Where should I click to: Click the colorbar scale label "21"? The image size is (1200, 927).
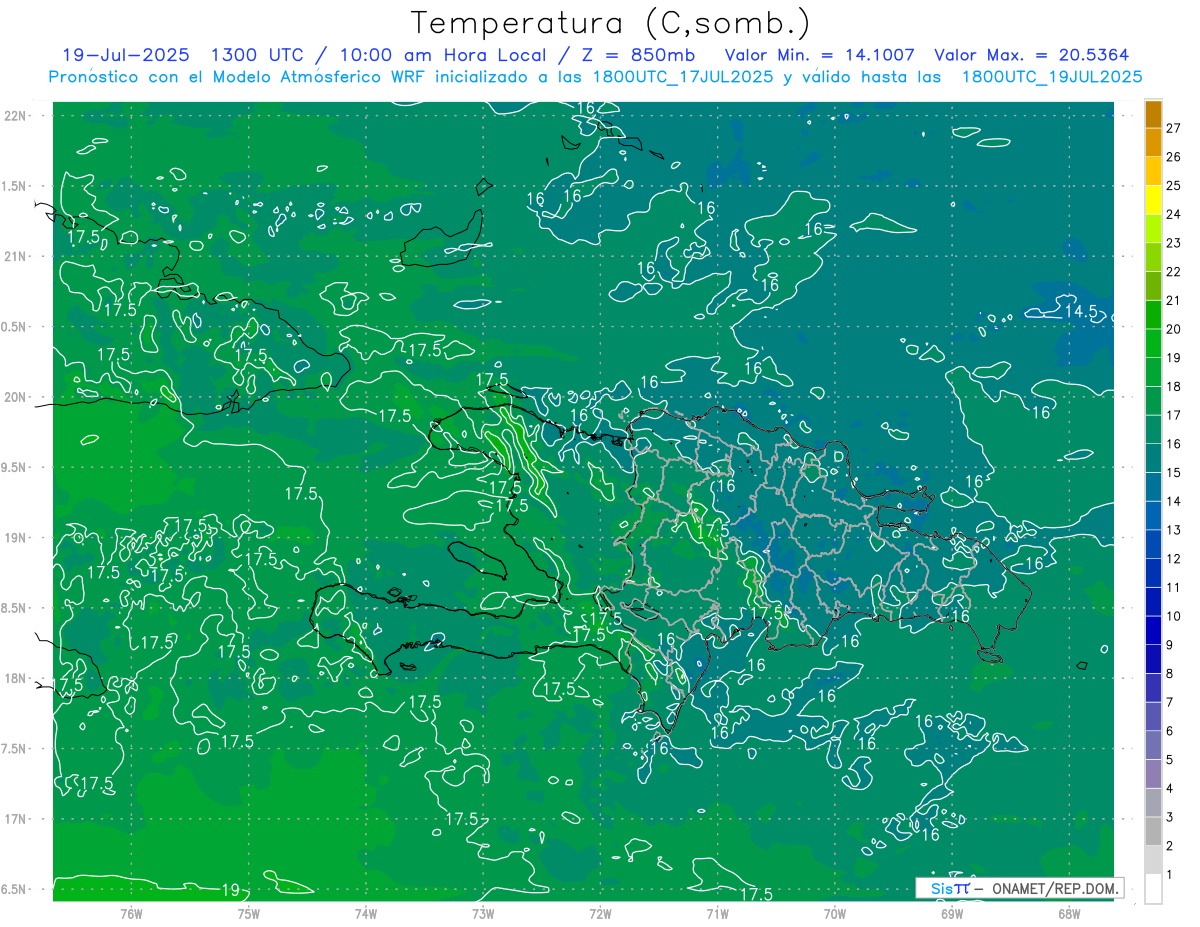pos(1174,300)
